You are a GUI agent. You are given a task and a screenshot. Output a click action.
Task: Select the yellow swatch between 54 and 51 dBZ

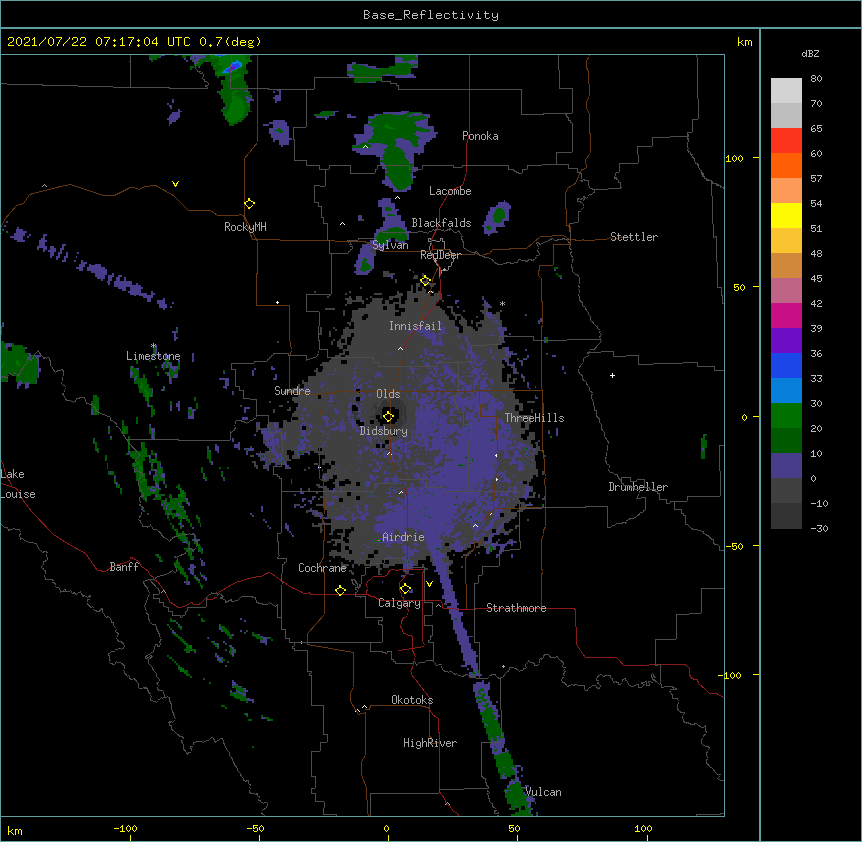[x=786, y=215]
